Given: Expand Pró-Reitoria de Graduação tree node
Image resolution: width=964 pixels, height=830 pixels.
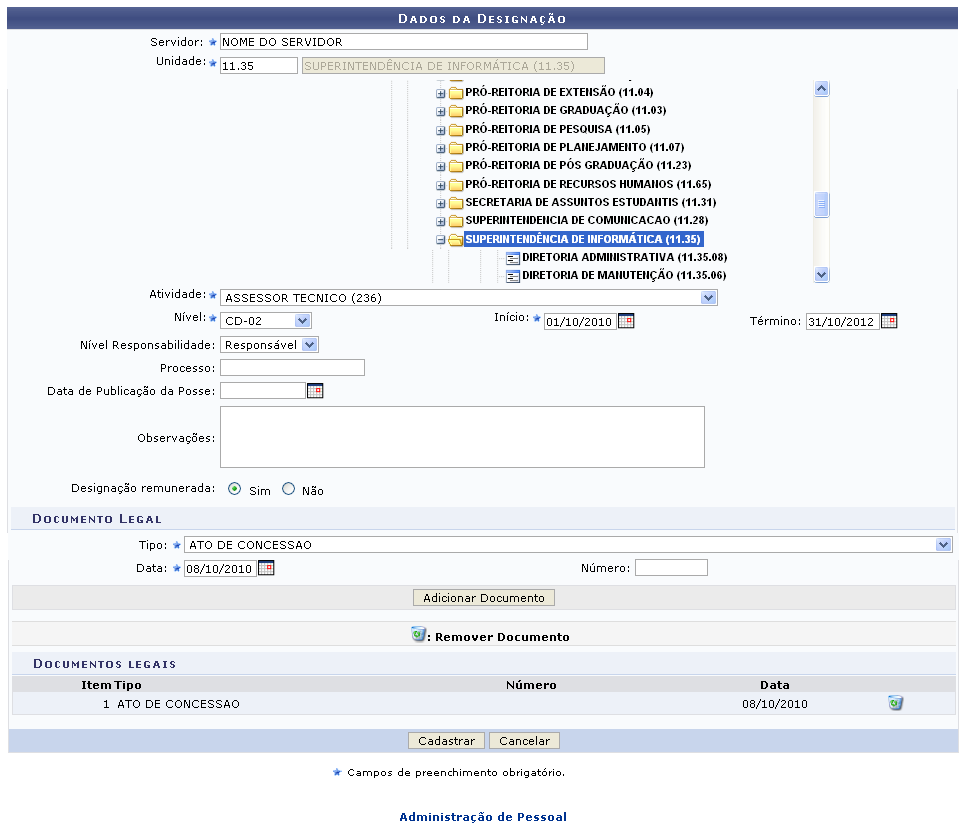Looking at the screenshot, I should coord(440,111).
